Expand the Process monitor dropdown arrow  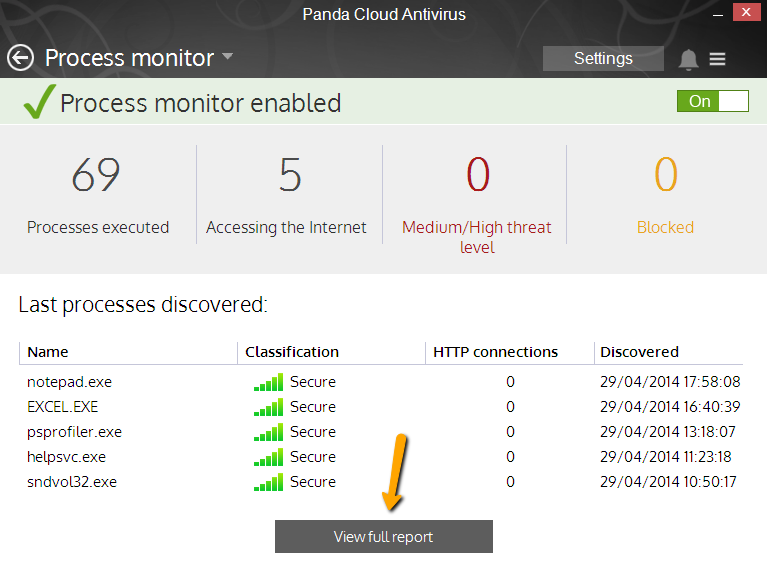[x=227, y=56]
